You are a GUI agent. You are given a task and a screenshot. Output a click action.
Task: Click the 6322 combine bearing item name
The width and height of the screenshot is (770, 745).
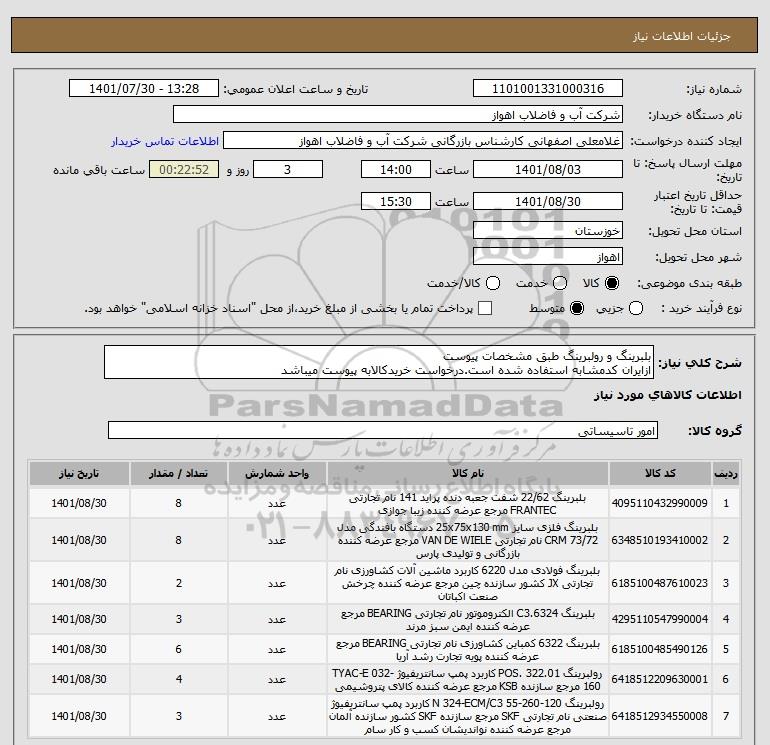468,650
